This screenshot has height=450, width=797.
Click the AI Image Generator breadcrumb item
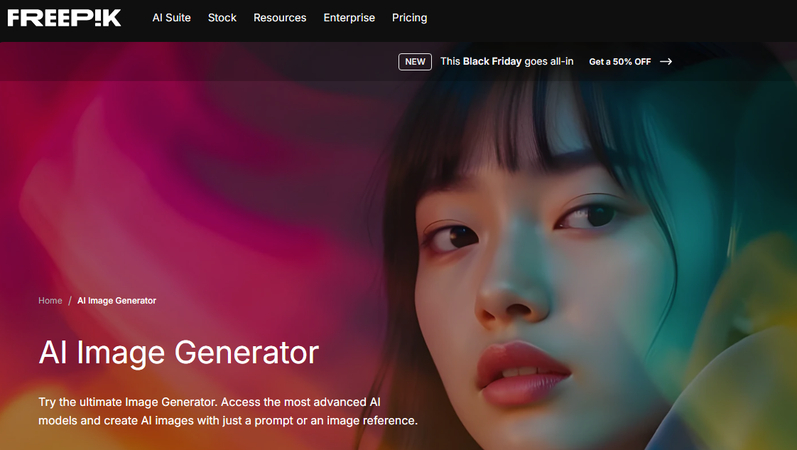click(x=116, y=301)
